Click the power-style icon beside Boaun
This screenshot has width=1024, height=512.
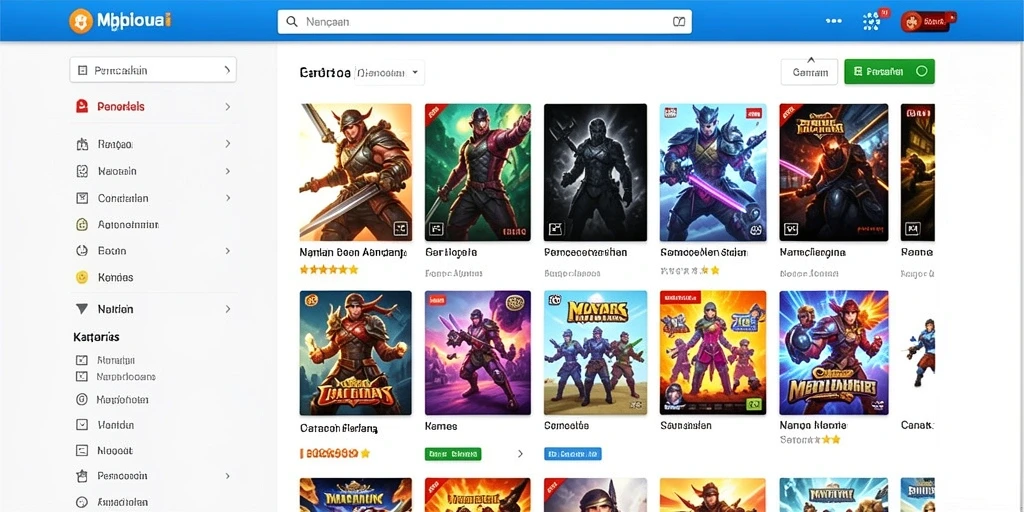point(82,251)
